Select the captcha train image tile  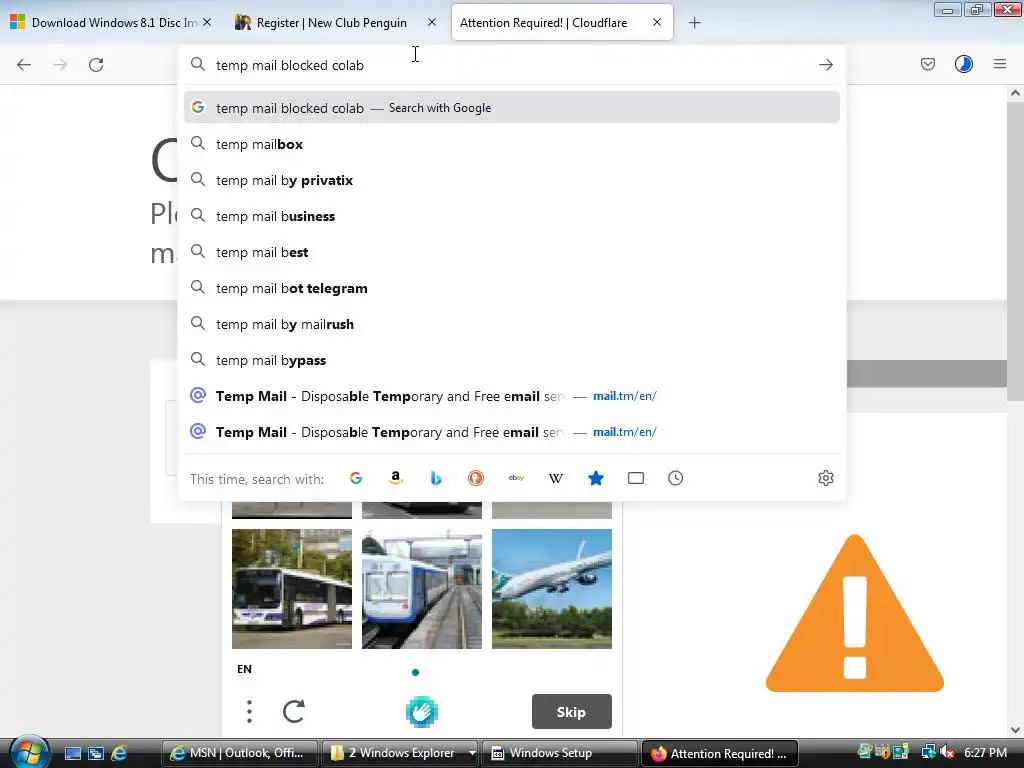422,589
